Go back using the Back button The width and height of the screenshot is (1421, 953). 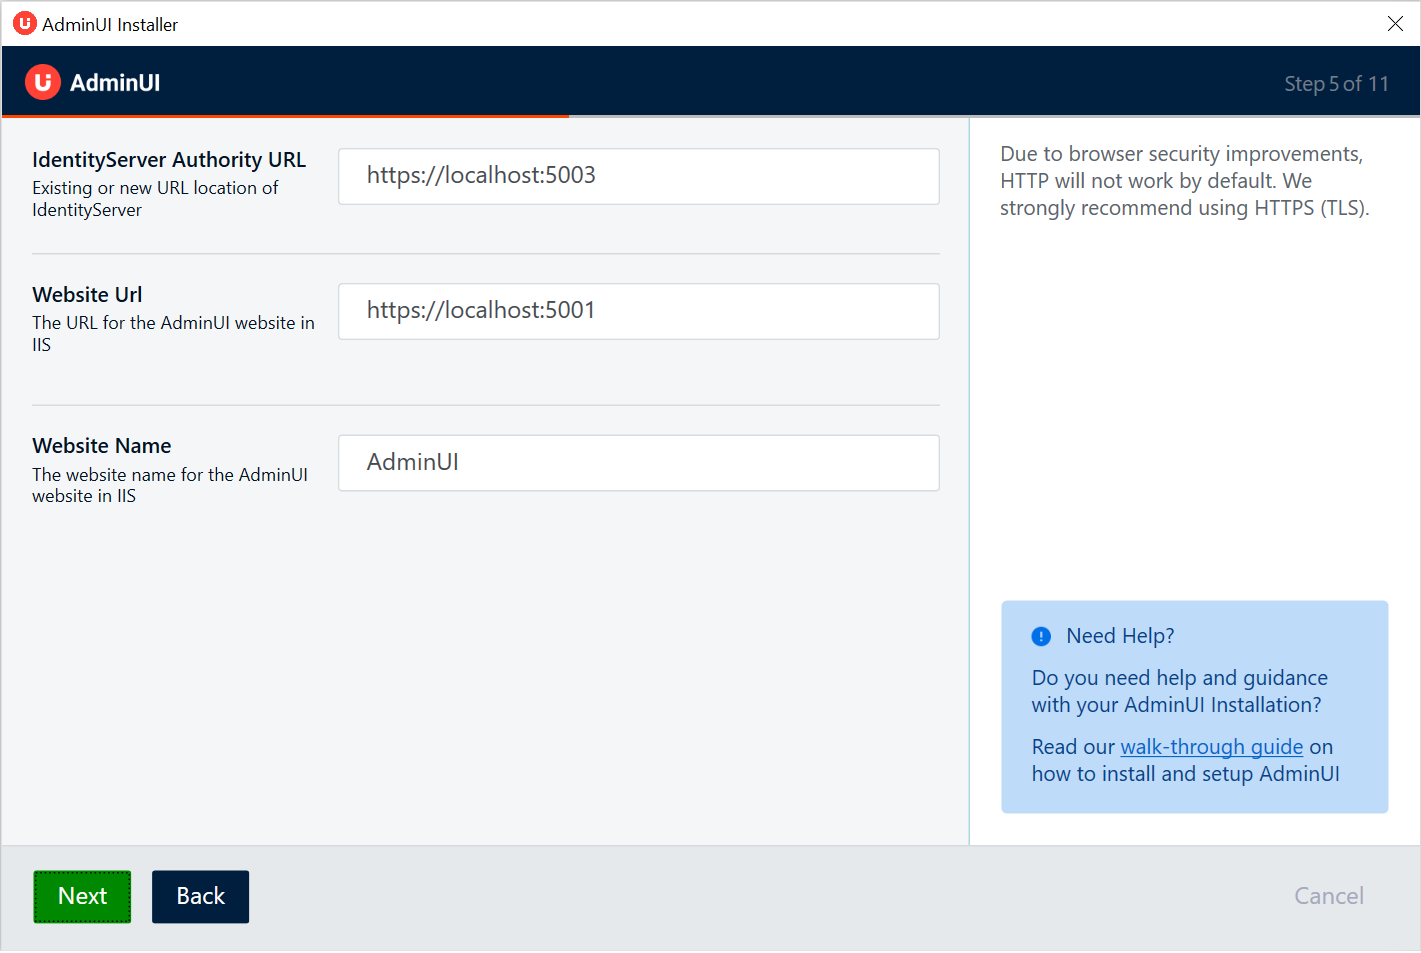pos(200,896)
